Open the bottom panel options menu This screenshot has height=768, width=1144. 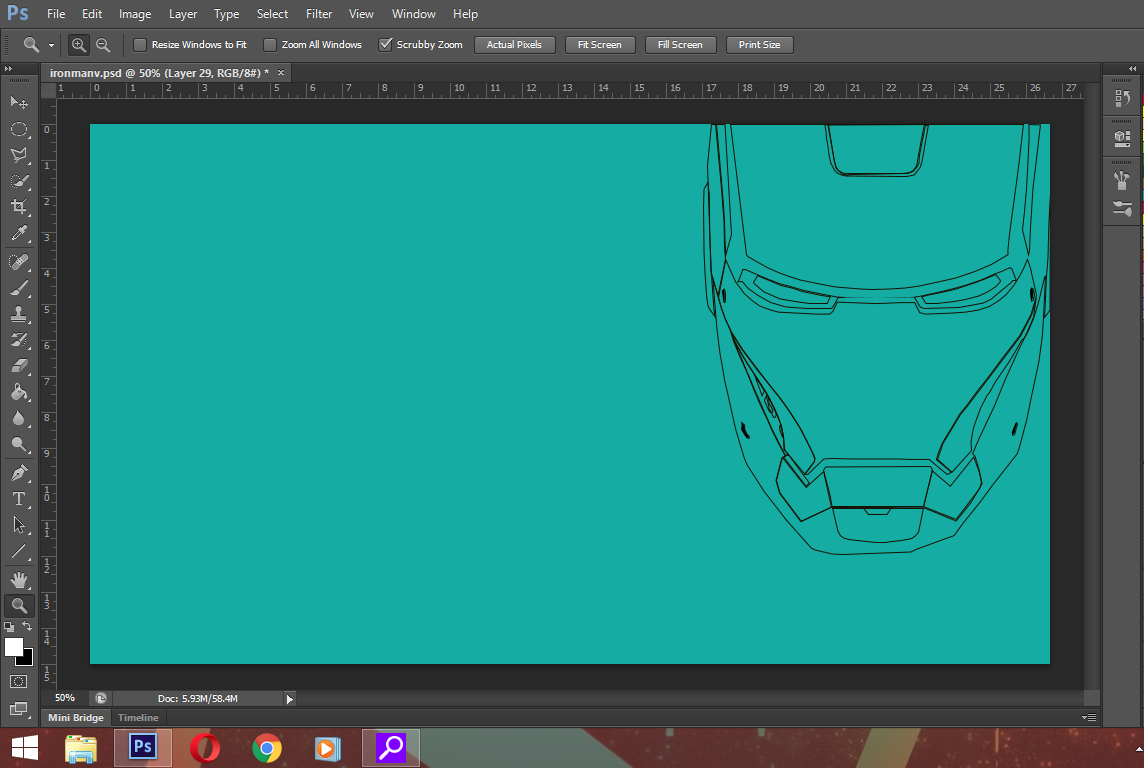pyautogui.click(x=1089, y=718)
